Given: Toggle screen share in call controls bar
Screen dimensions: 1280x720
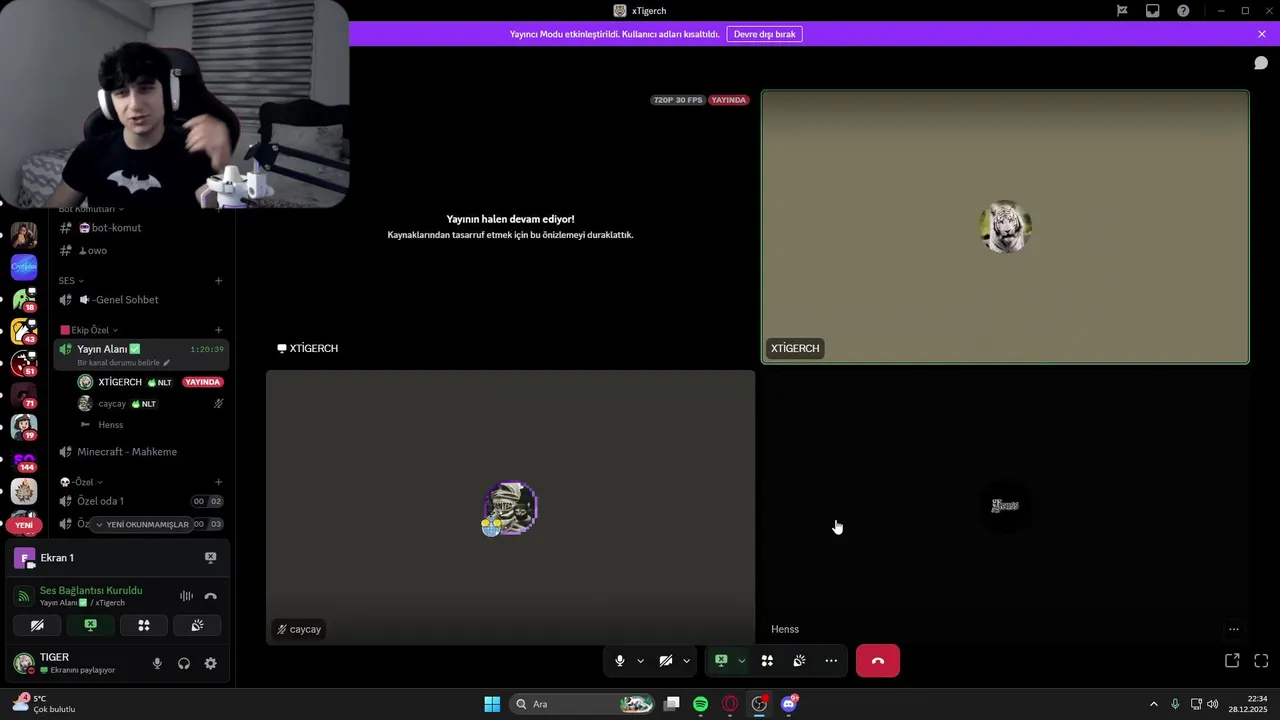Looking at the screenshot, I should (x=721, y=661).
